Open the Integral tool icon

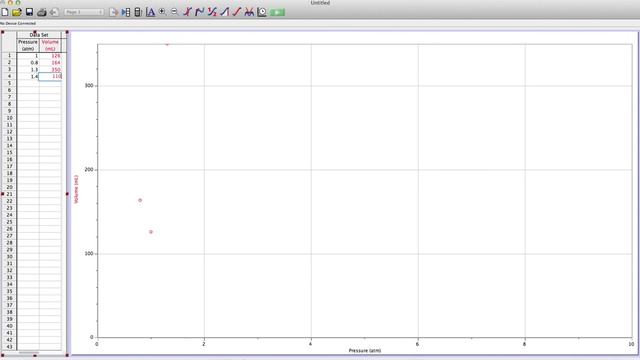(224, 12)
